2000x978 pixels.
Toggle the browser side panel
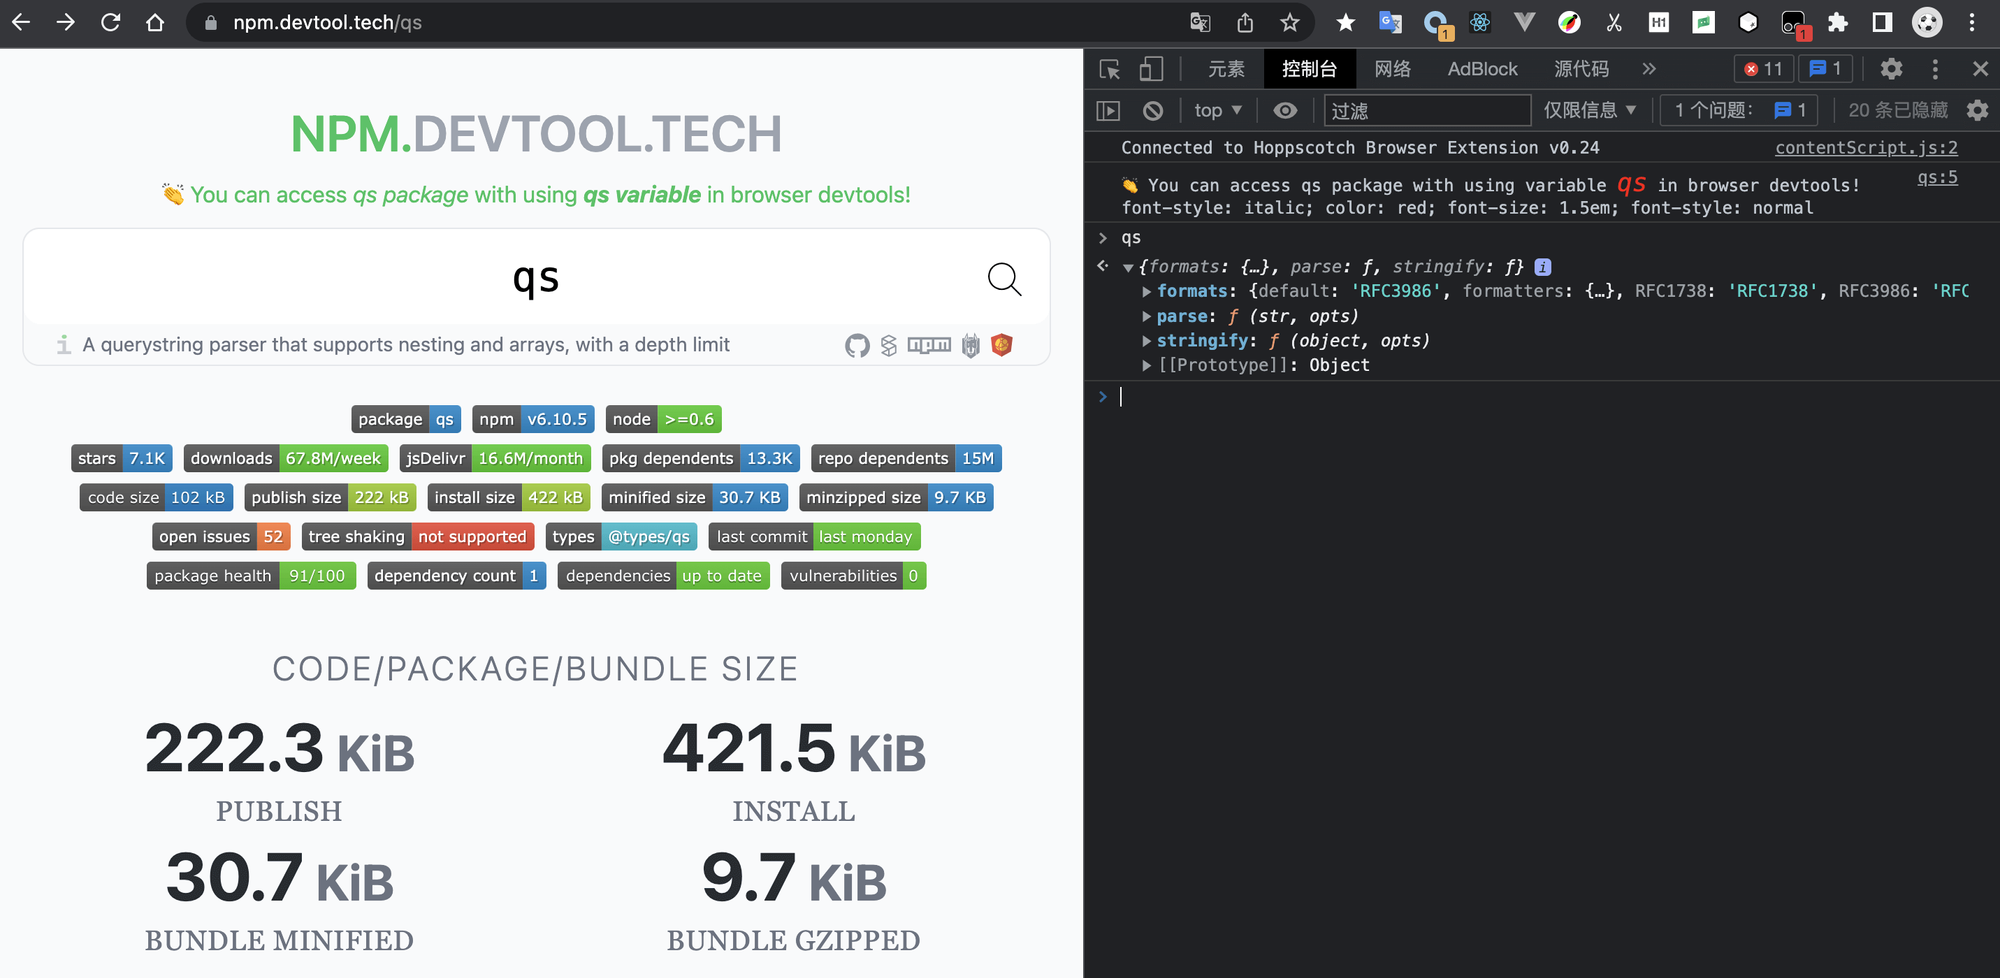pyautogui.click(x=1882, y=22)
